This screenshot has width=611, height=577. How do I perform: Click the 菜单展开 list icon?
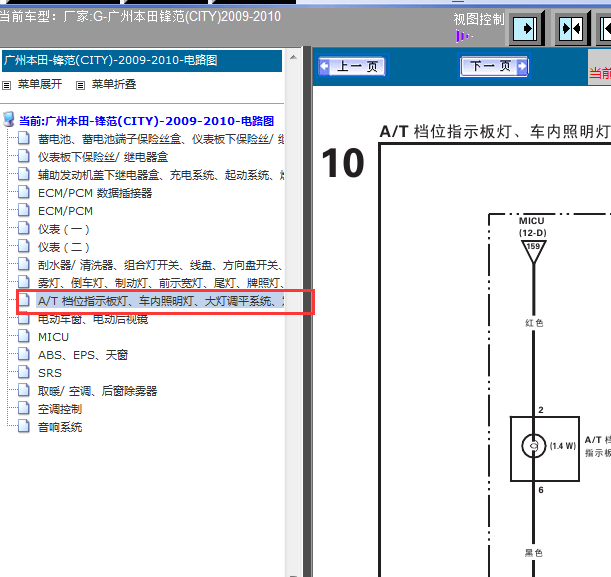pyautogui.click(x=7, y=85)
